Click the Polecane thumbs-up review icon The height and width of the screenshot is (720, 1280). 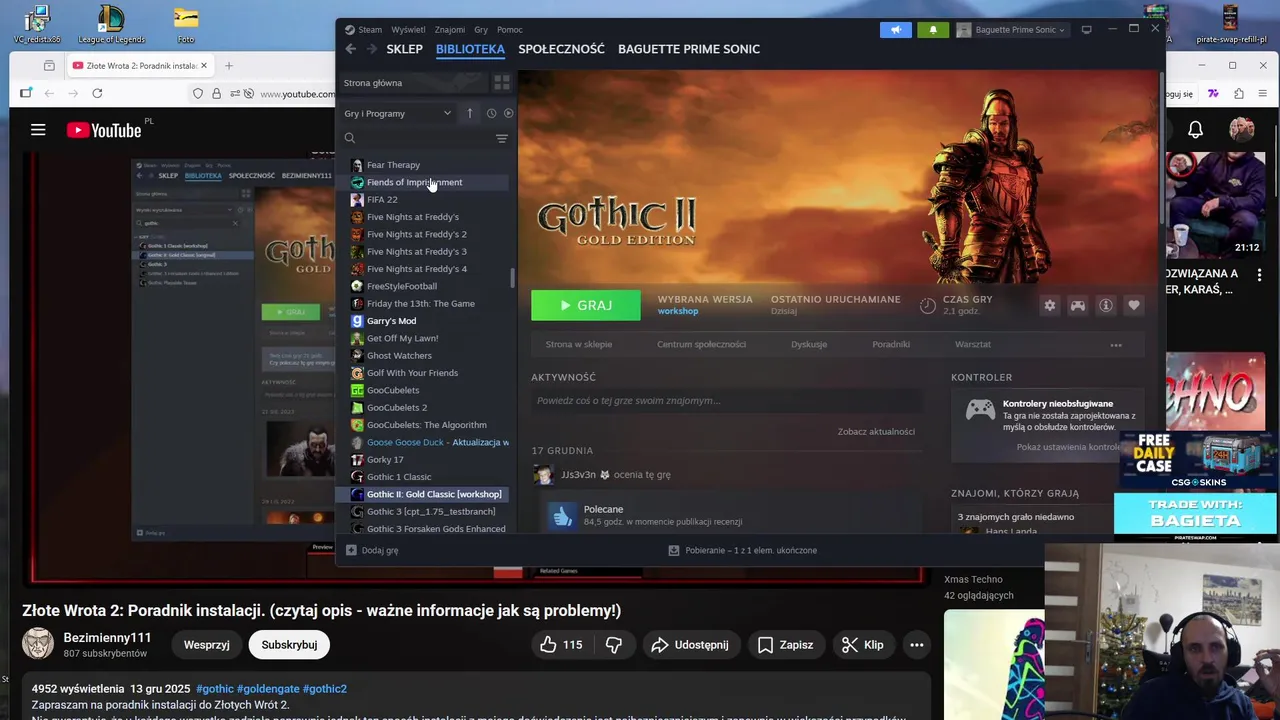click(562, 515)
